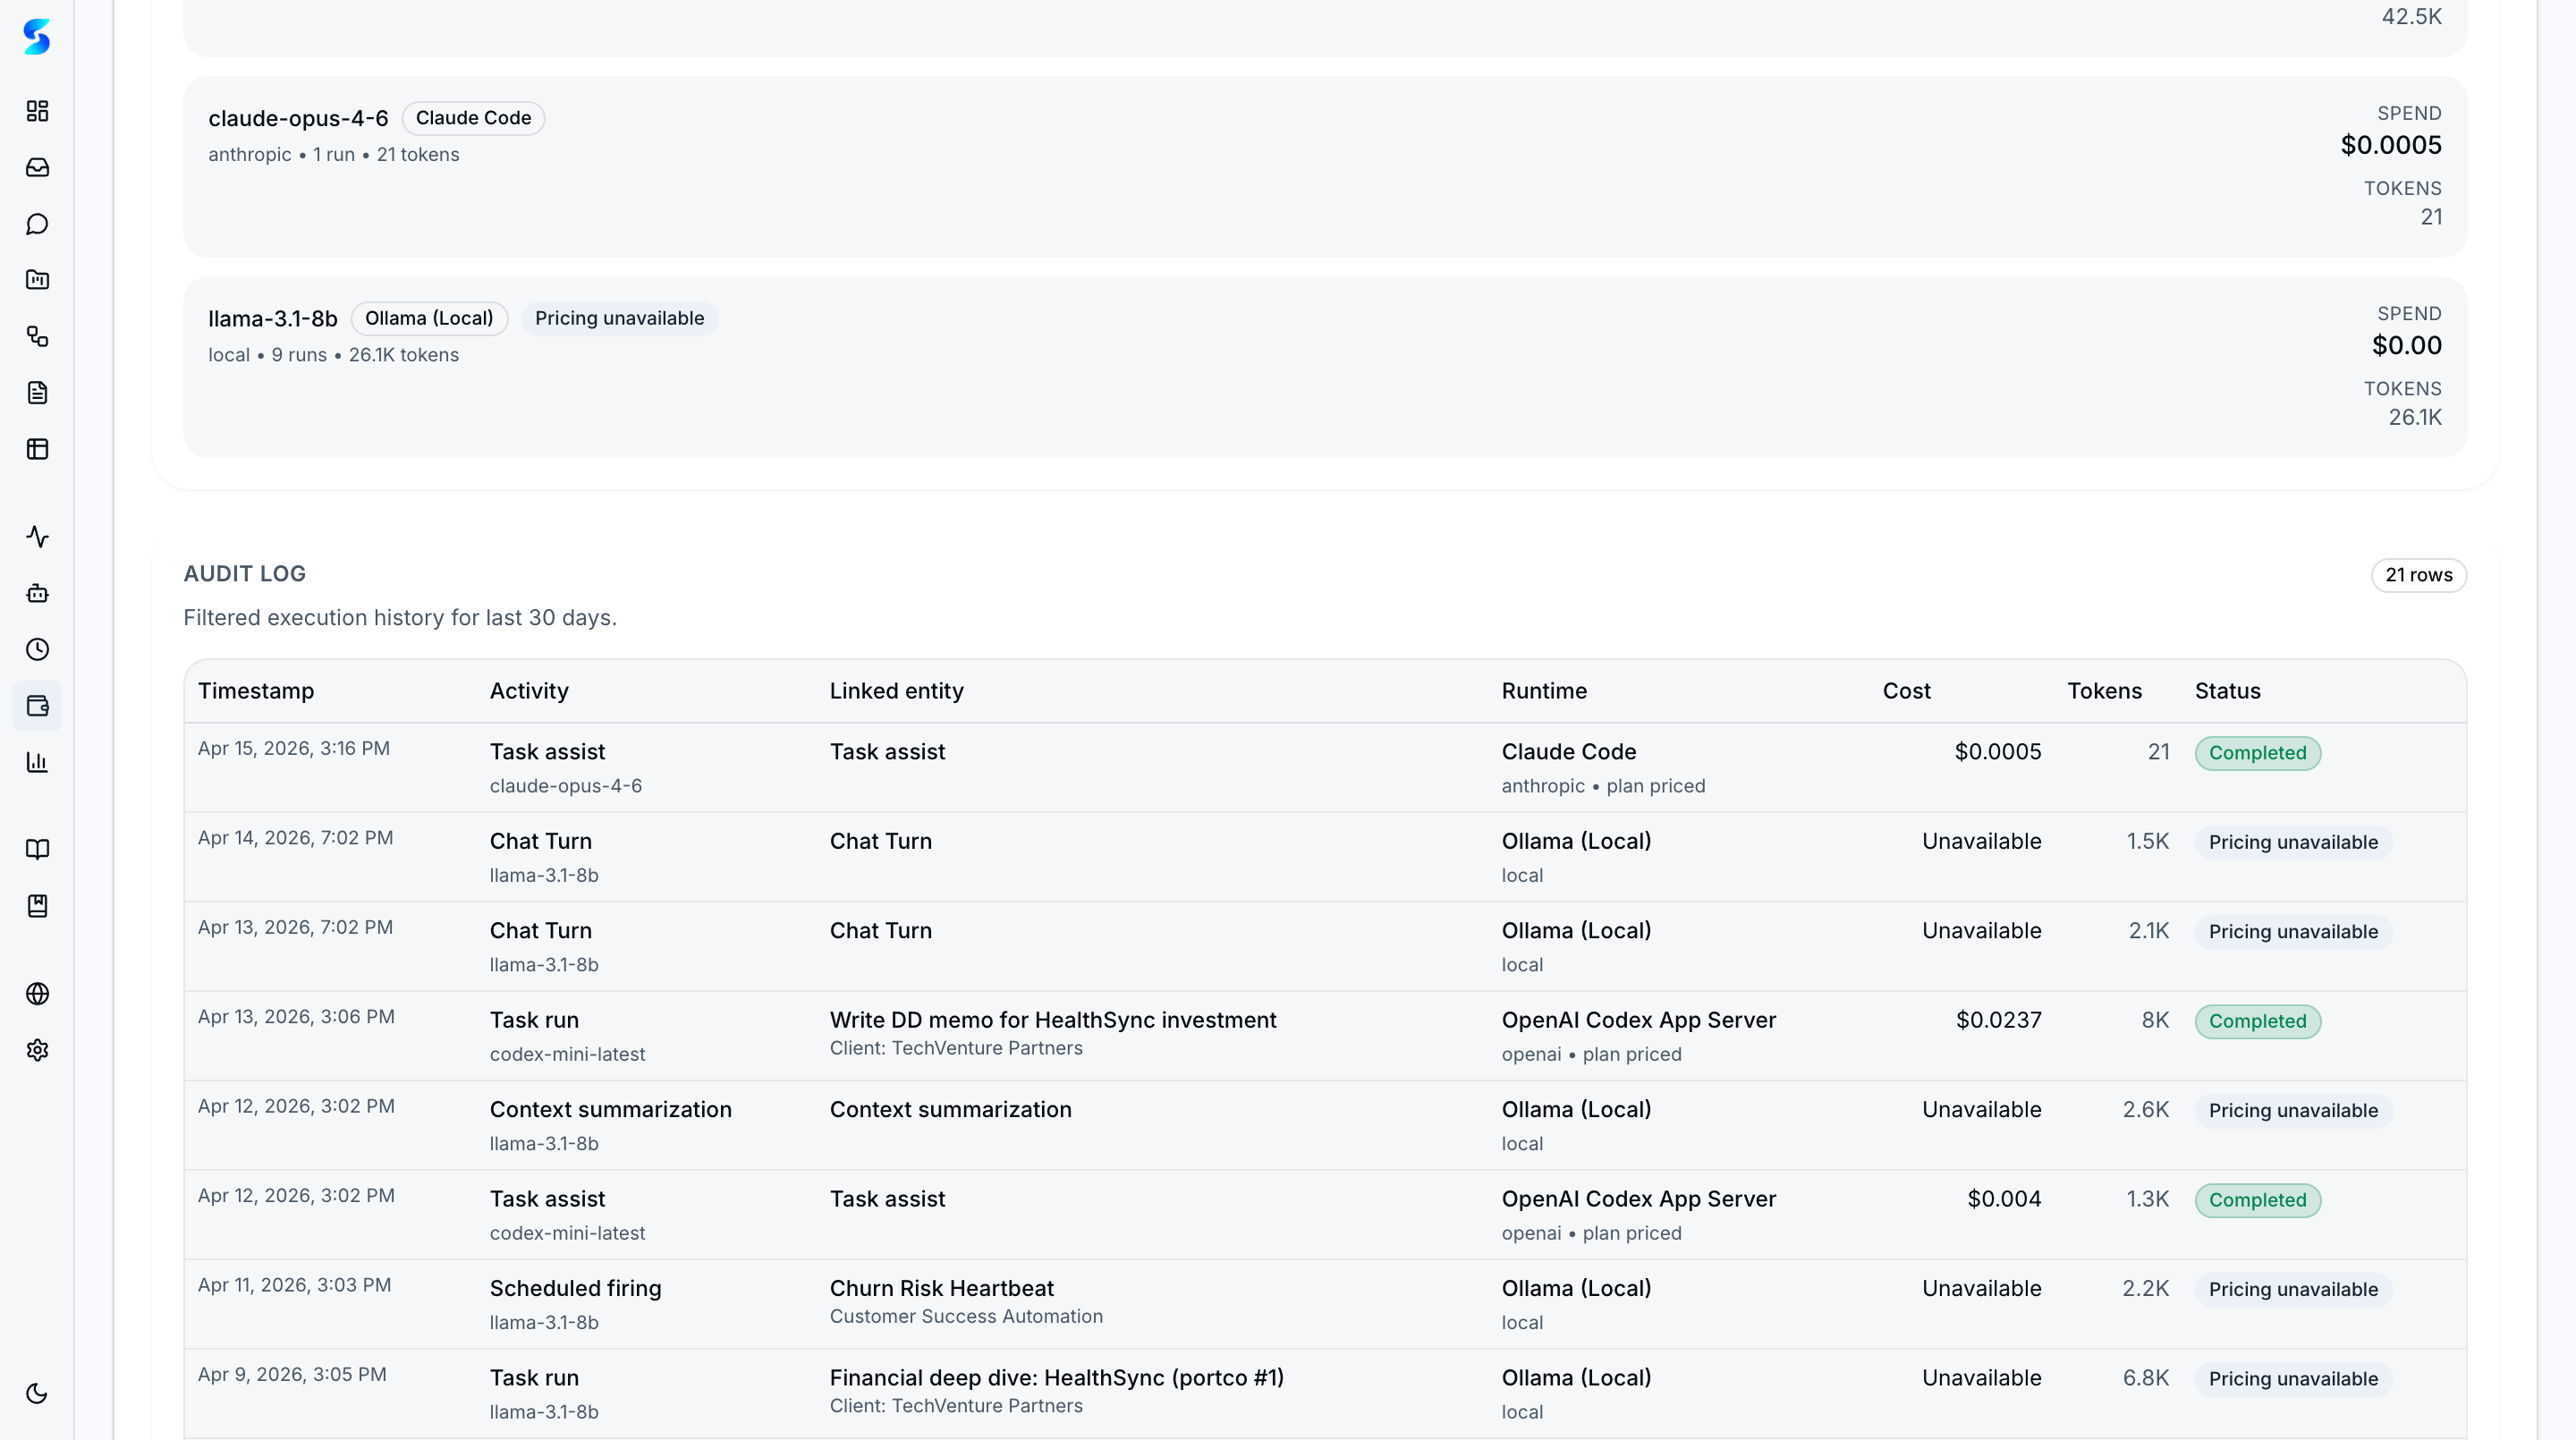The image size is (2576, 1440).
Task: Open the chat bubble panel
Action: coord(37,224)
